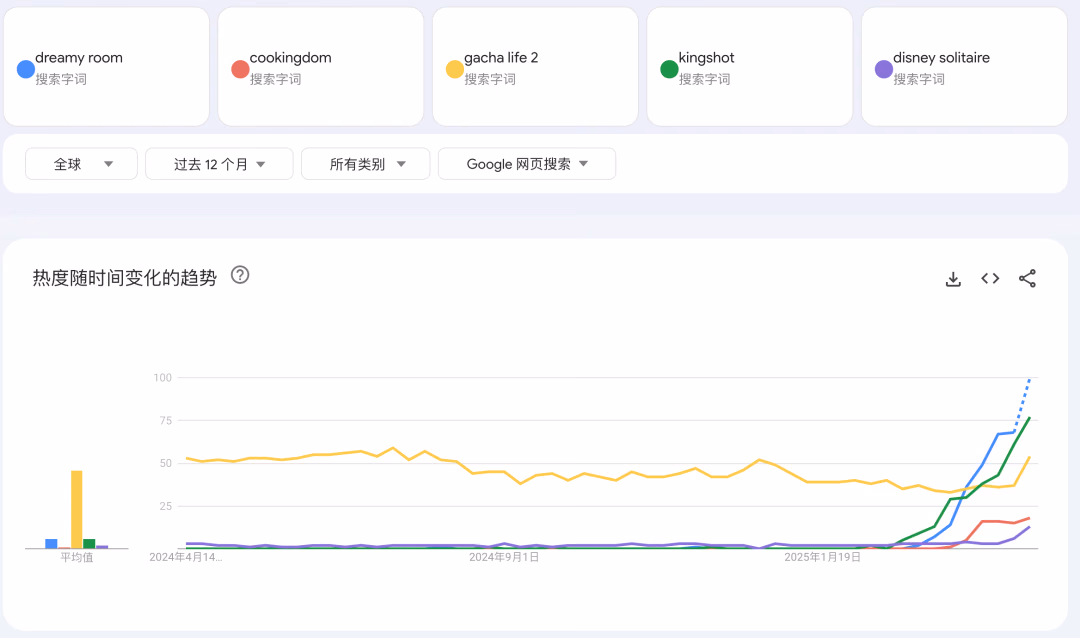This screenshot has height=638, width=1080.
Task: Click the 热度随时间变化的趋势 heading
Action: (x=125, y=278)
